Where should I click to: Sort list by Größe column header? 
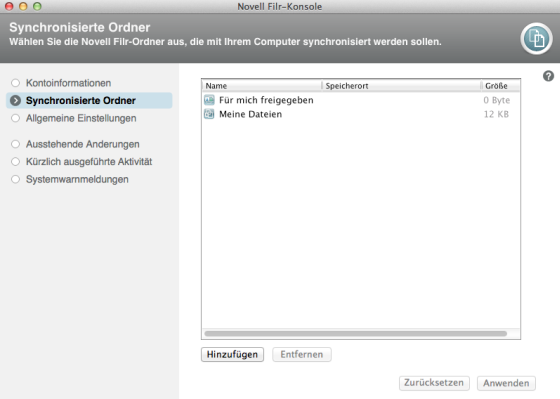[501, 86]
